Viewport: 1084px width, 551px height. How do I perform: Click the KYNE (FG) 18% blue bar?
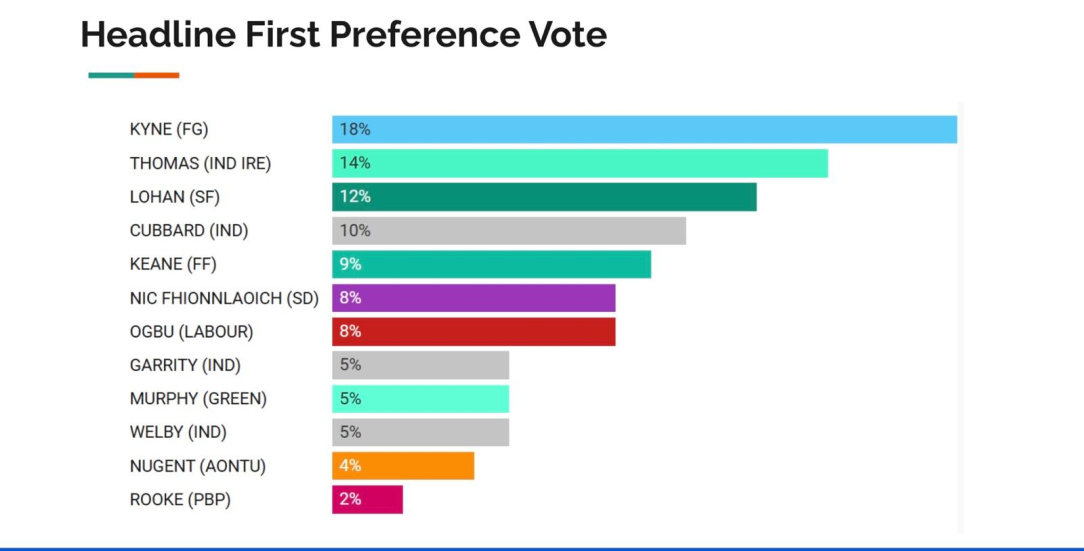(x=644, y=129)
